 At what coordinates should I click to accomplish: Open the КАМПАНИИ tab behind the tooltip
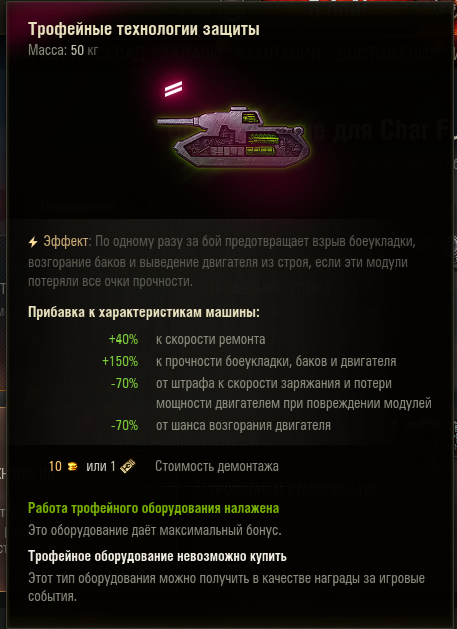pos(278,53)
